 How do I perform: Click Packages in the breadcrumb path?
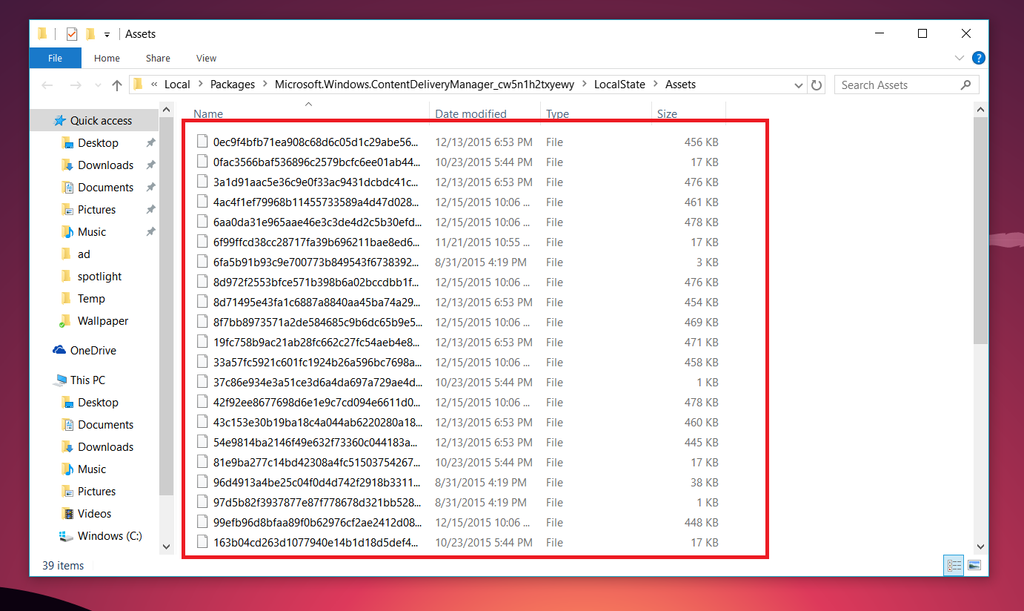coord(233,84)
